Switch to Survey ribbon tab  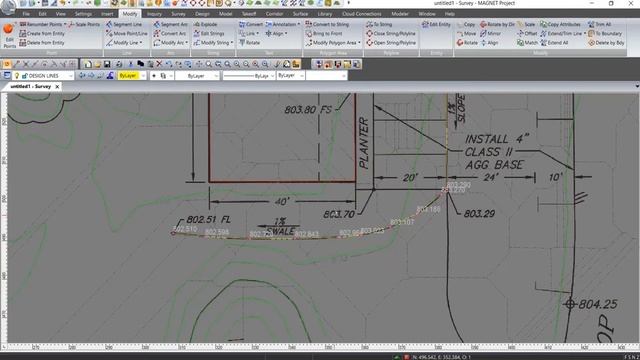tap(178, 14)
